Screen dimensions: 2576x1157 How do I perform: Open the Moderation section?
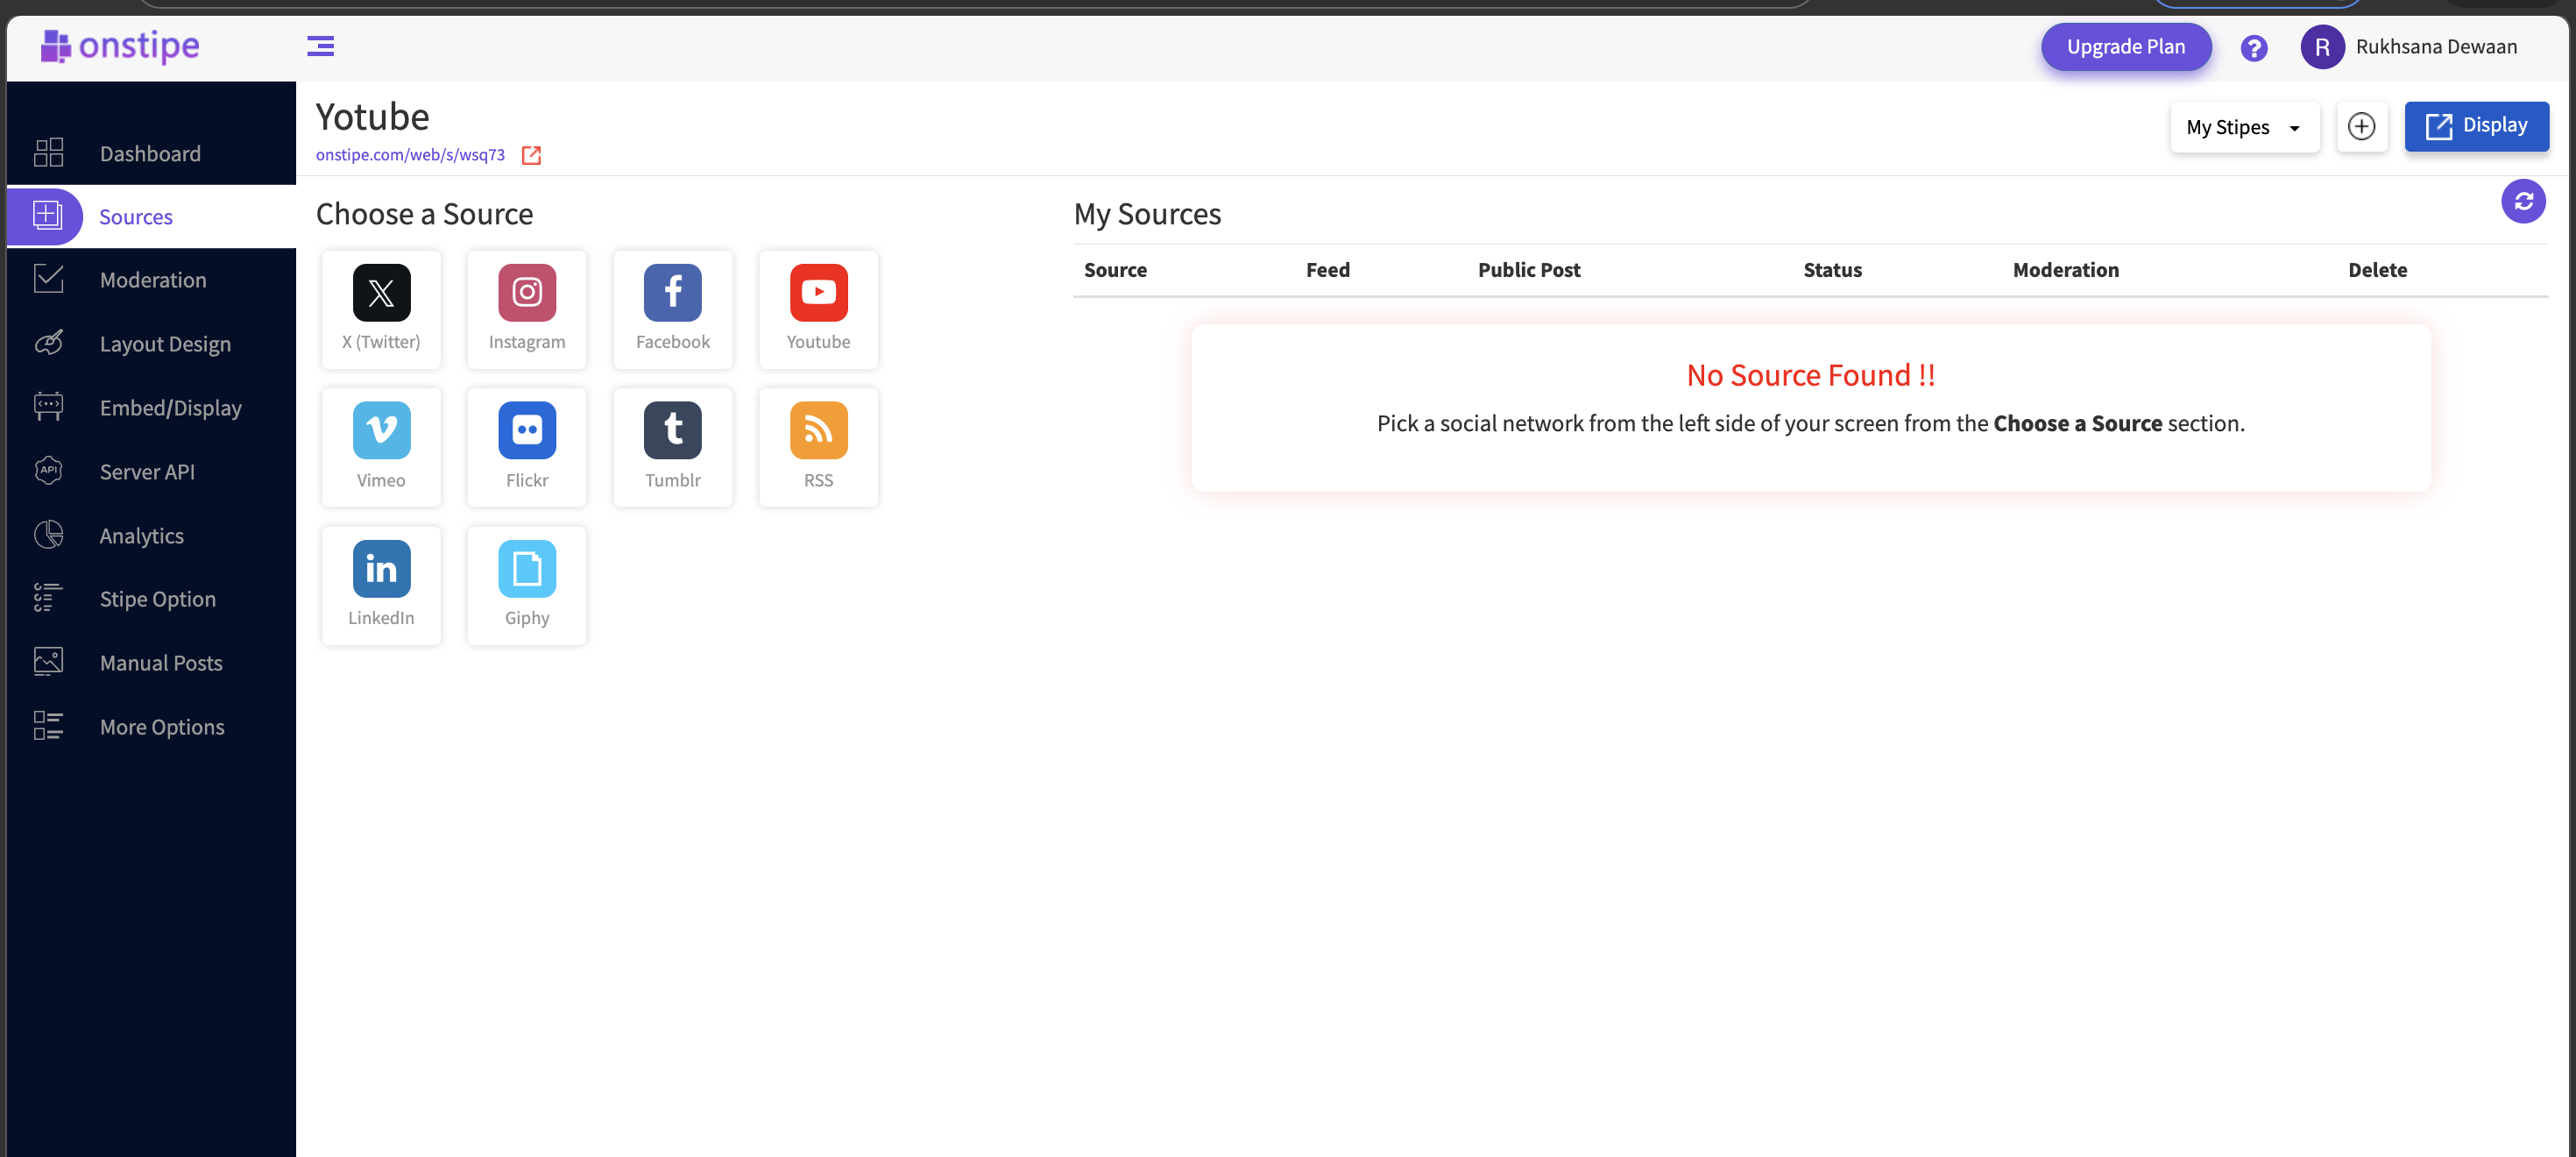(x=153, y=279)
